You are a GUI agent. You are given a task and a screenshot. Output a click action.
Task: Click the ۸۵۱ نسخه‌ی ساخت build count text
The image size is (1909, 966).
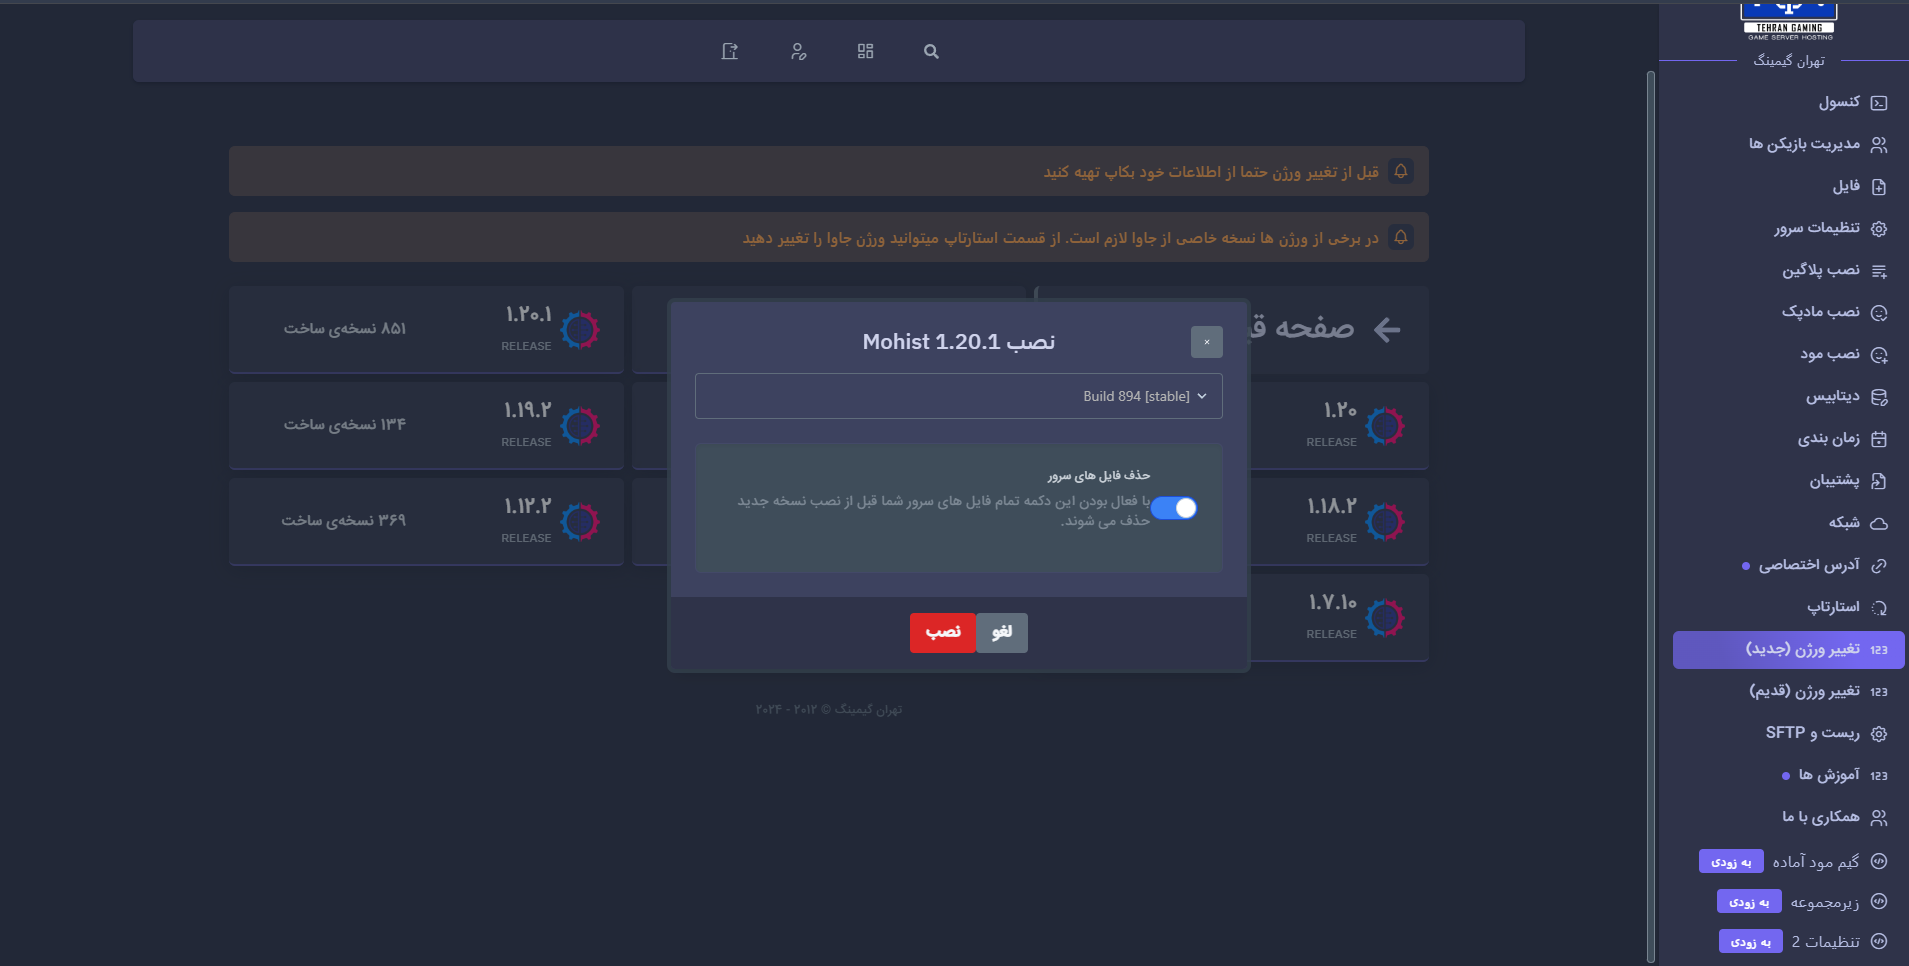coord(345,329)
